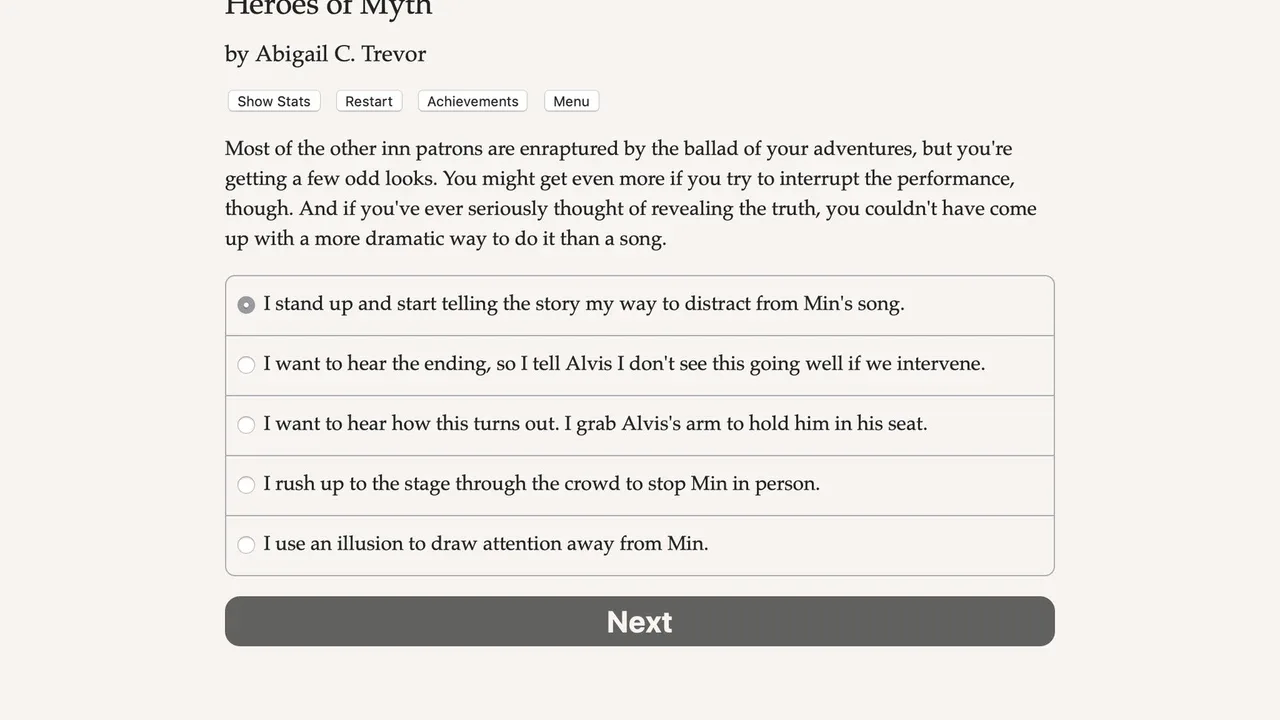Choose the radio button for using an illusion

click(246, 545)
